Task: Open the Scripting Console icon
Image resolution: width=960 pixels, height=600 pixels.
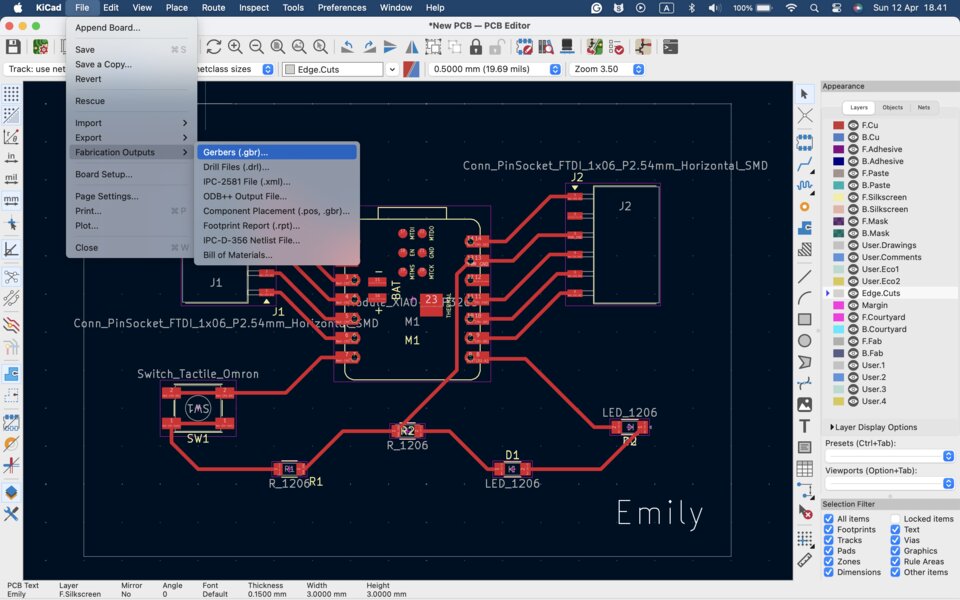Action: click(670, 47)
